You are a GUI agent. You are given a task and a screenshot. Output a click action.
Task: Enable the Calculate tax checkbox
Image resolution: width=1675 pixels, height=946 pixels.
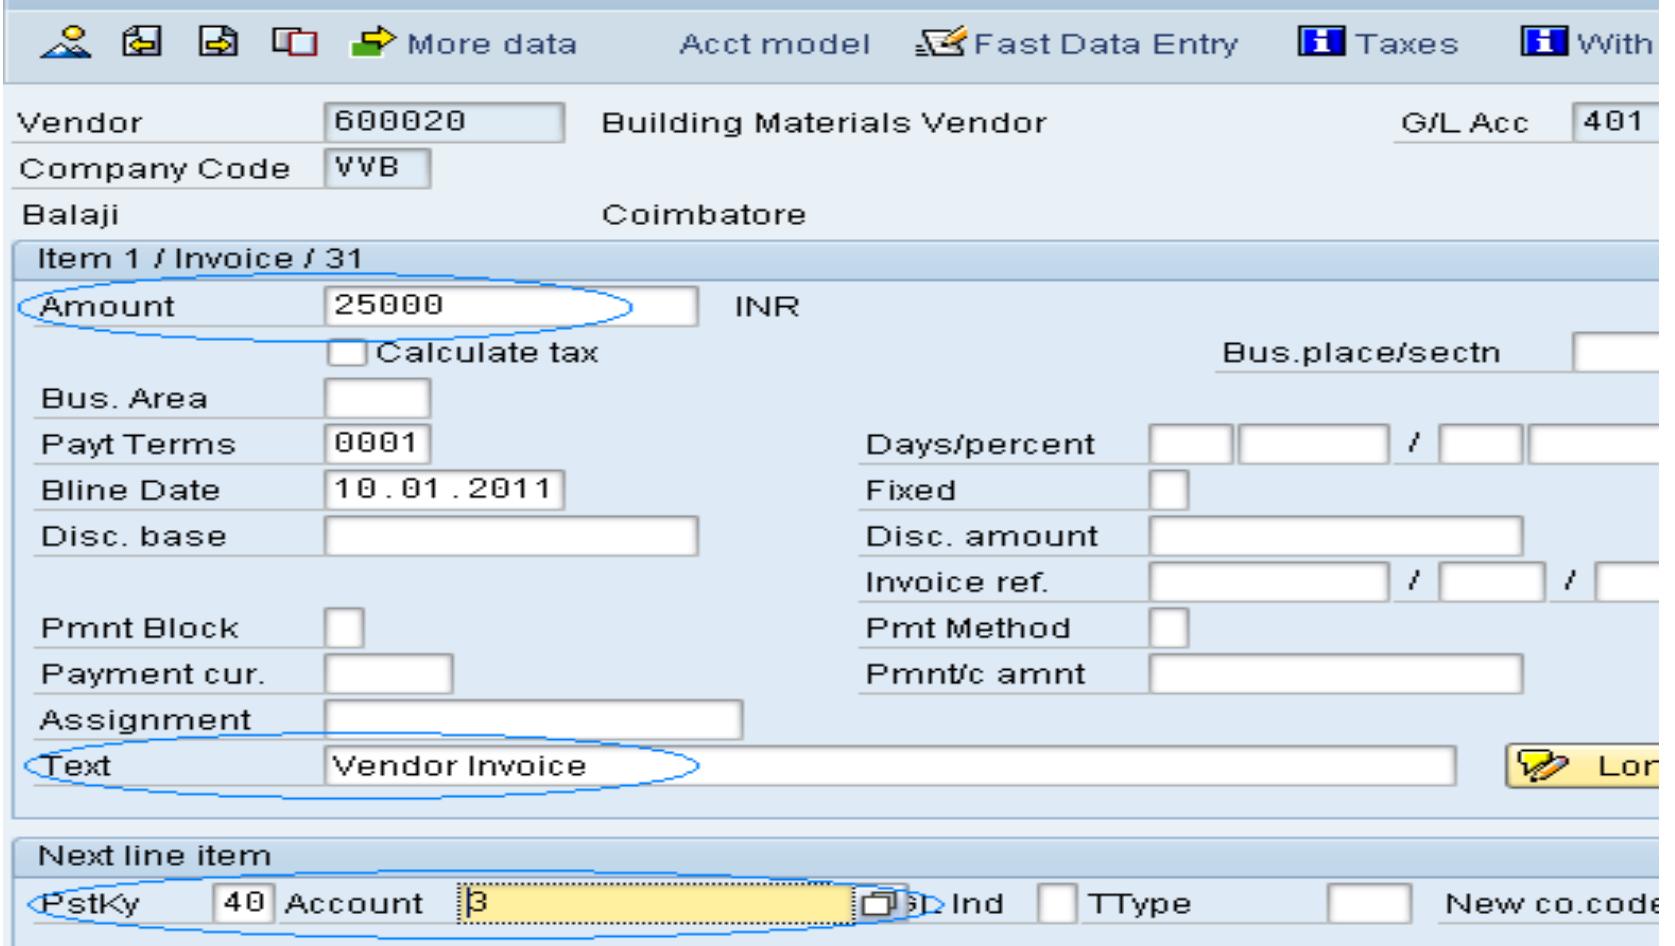[346, 353]
